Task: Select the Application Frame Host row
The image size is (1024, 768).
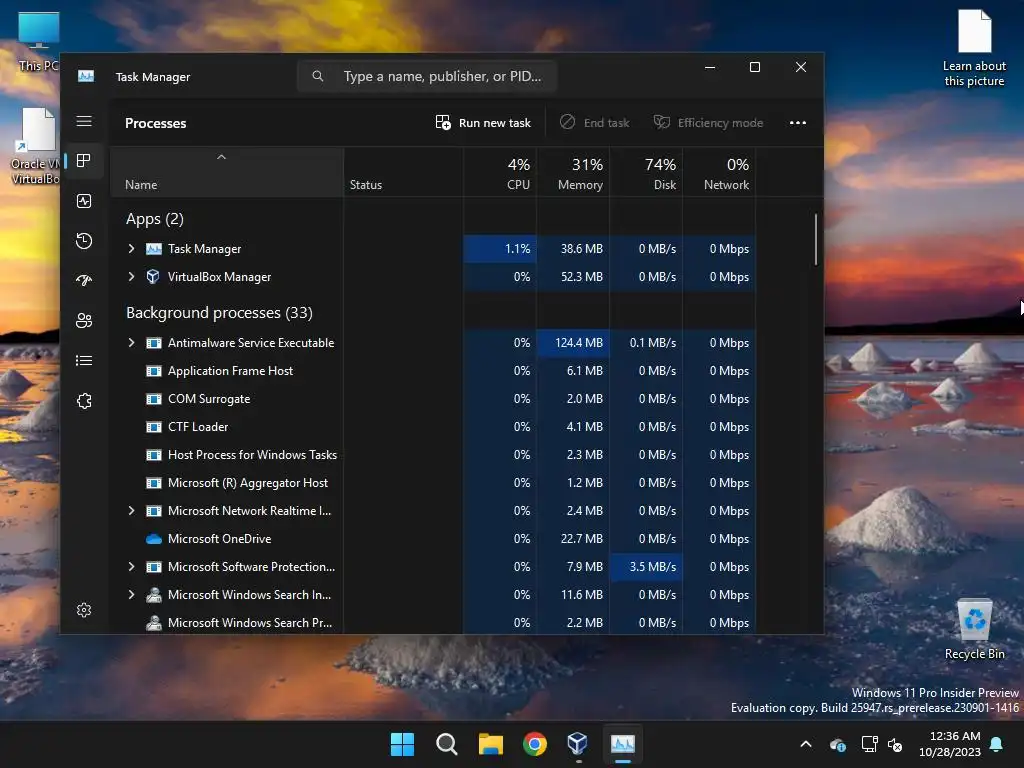Action: click(434, 371)
